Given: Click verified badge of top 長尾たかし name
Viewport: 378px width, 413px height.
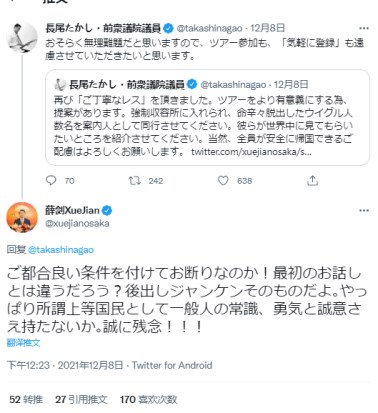Looking at the screenshot, I should coord(168,28).
